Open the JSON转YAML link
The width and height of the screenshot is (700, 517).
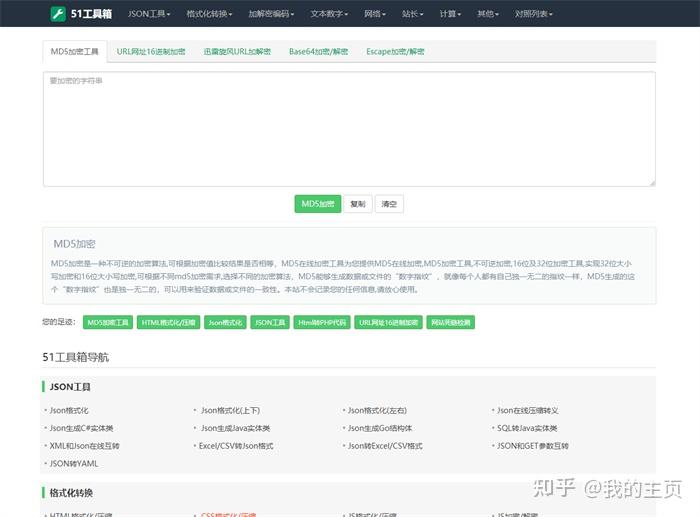coord(74,463)
